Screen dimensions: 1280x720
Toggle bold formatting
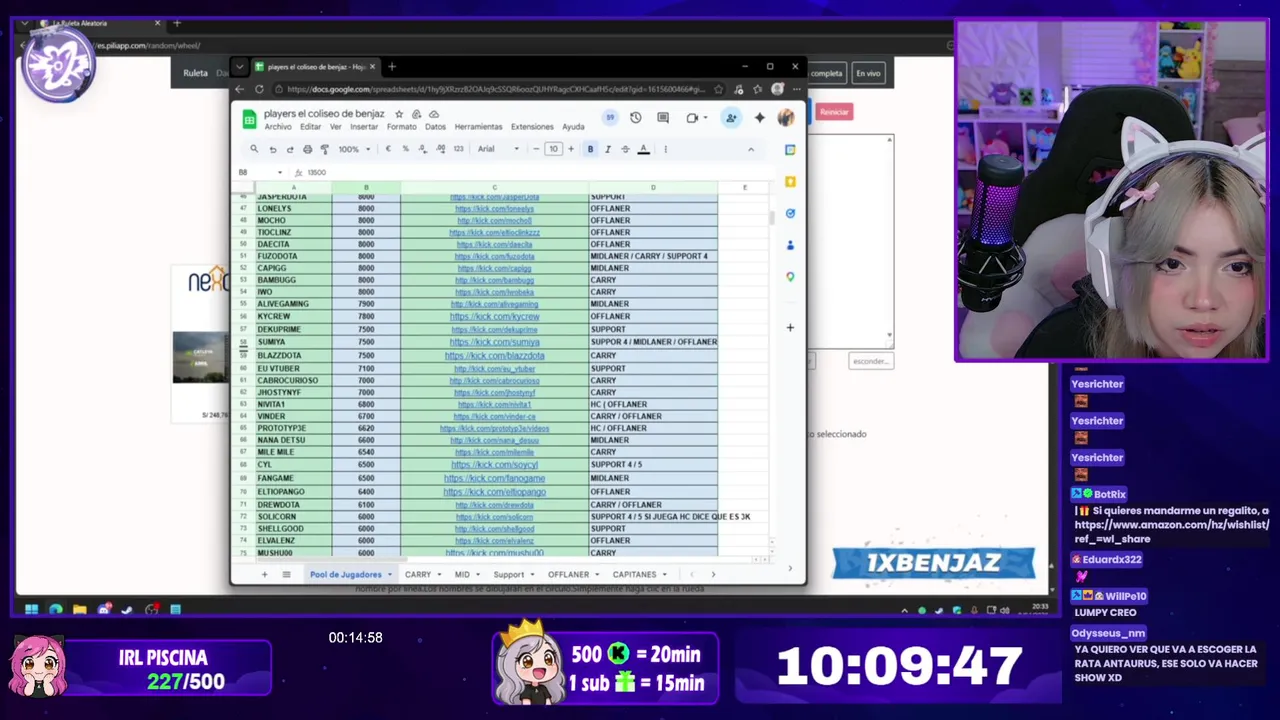[x=590, y=149]
